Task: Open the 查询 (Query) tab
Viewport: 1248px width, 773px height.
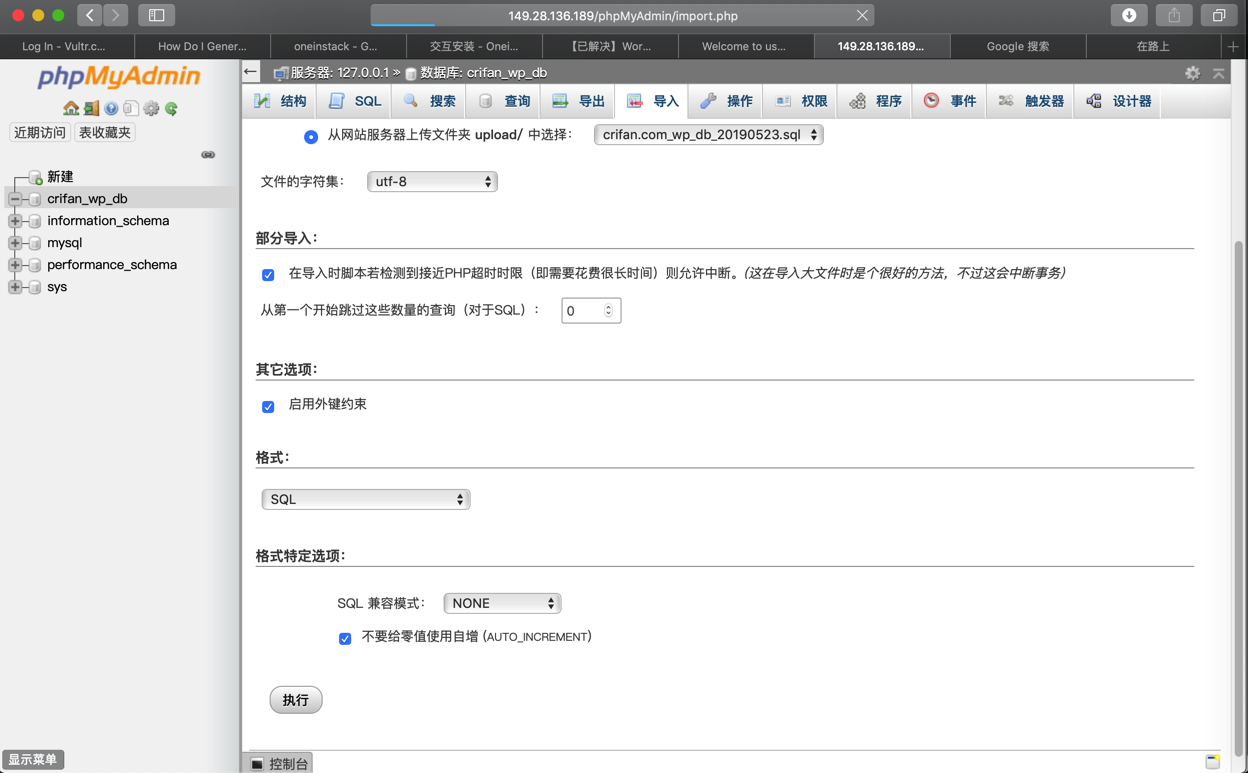Action: (505, 101)
